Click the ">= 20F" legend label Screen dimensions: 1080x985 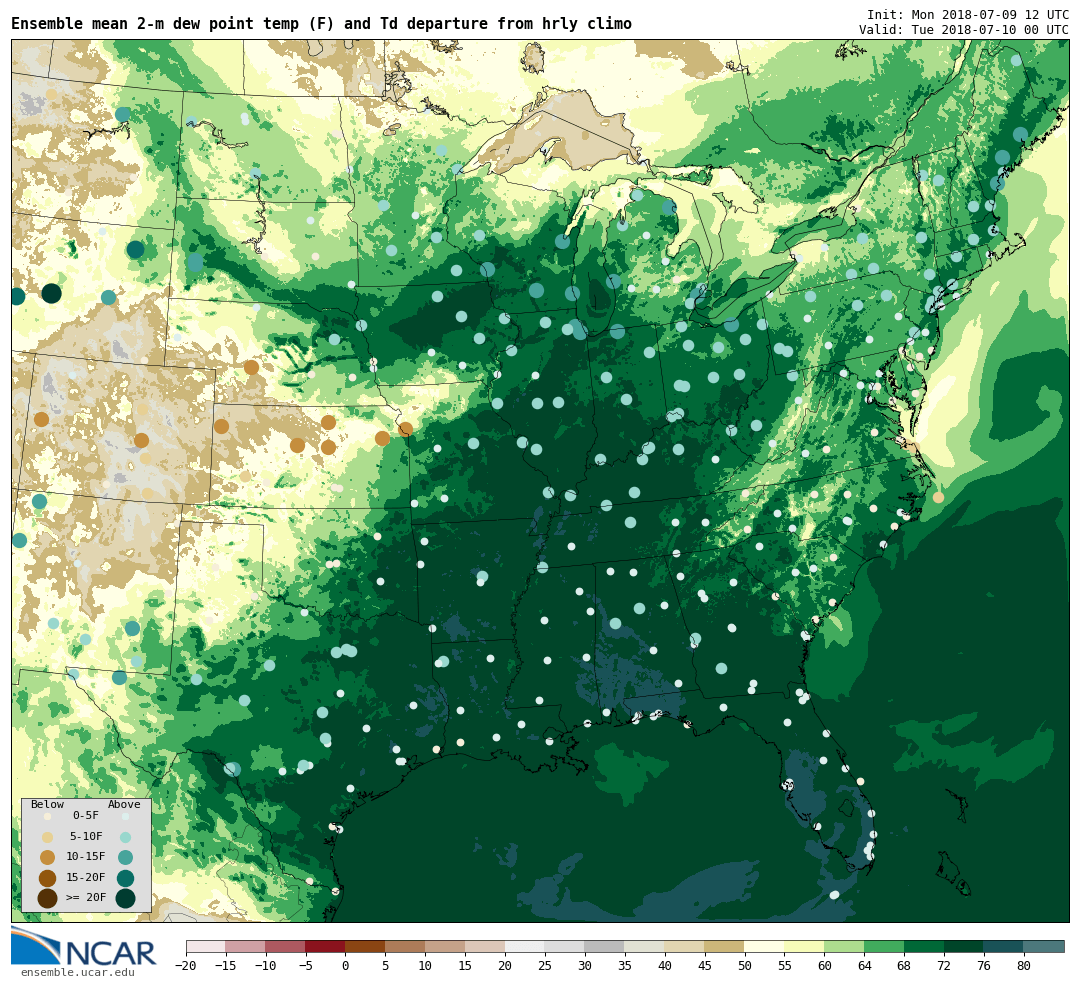click(x=86, y=897)
